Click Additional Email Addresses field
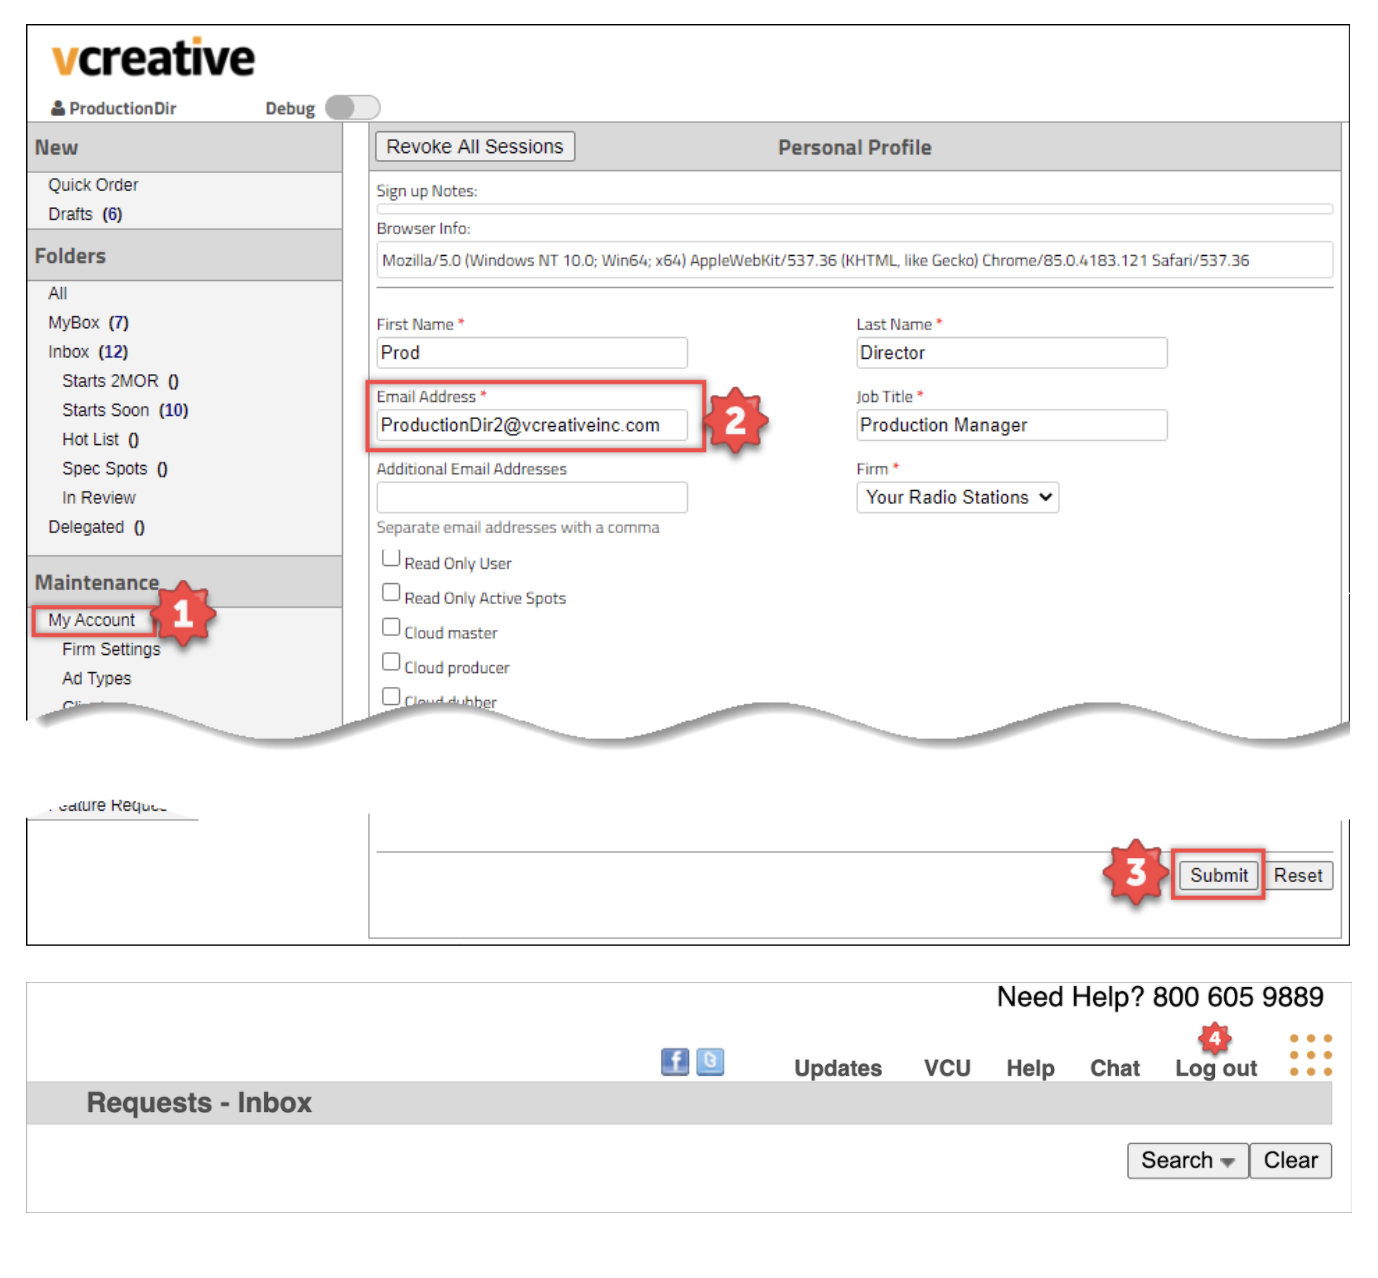The image size is (1378, 1278). click(x=532, y=497)
